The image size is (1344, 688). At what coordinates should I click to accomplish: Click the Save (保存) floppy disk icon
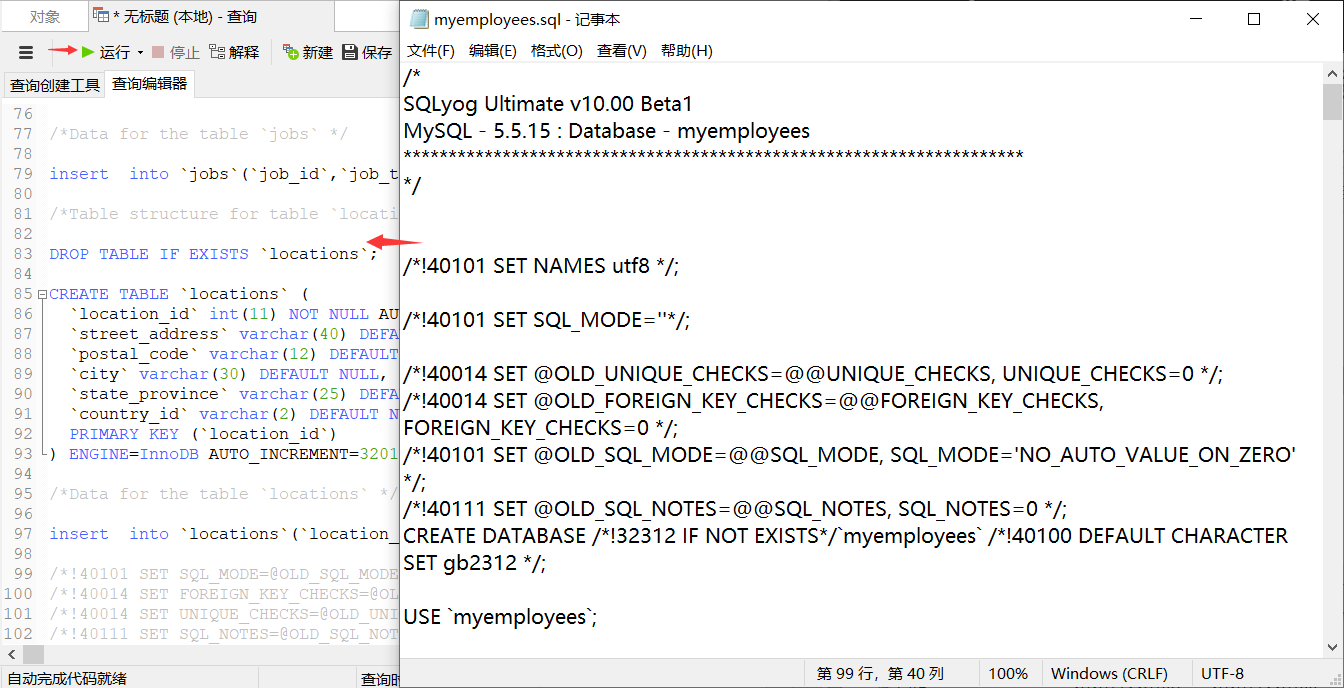click(x=350, y=52)
